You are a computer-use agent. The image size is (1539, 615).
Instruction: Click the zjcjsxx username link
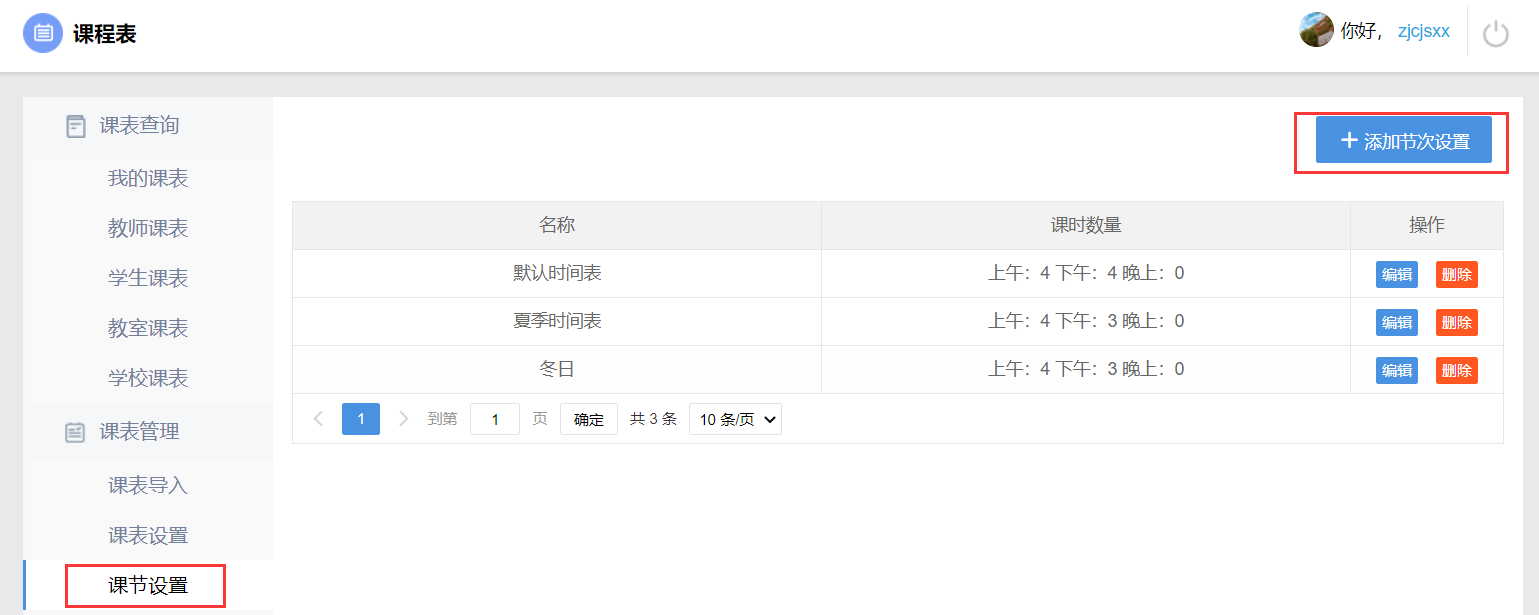click(x=1423, y=31)
